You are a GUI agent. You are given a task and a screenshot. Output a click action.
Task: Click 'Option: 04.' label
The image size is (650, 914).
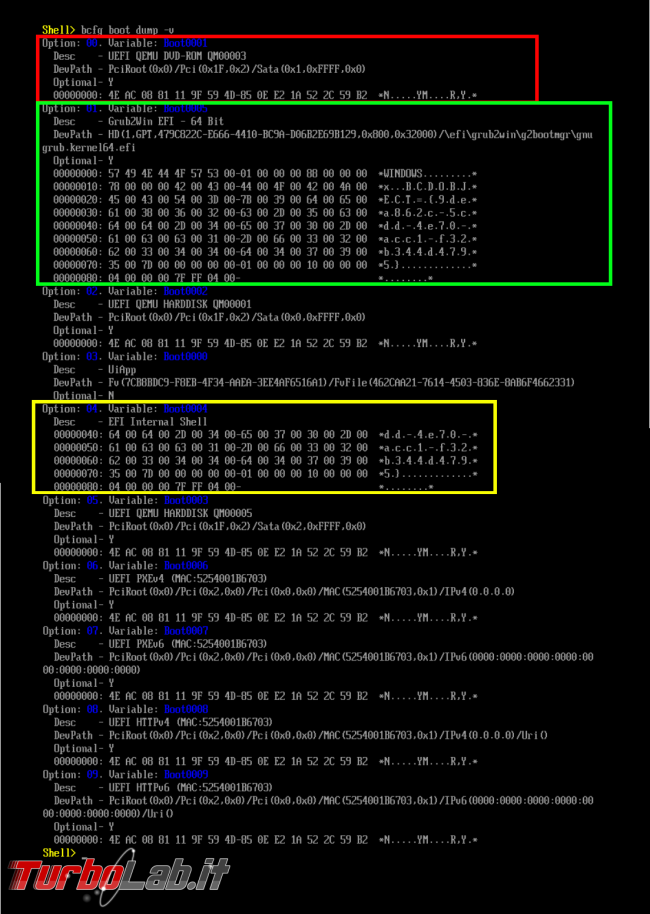point(72,409)
